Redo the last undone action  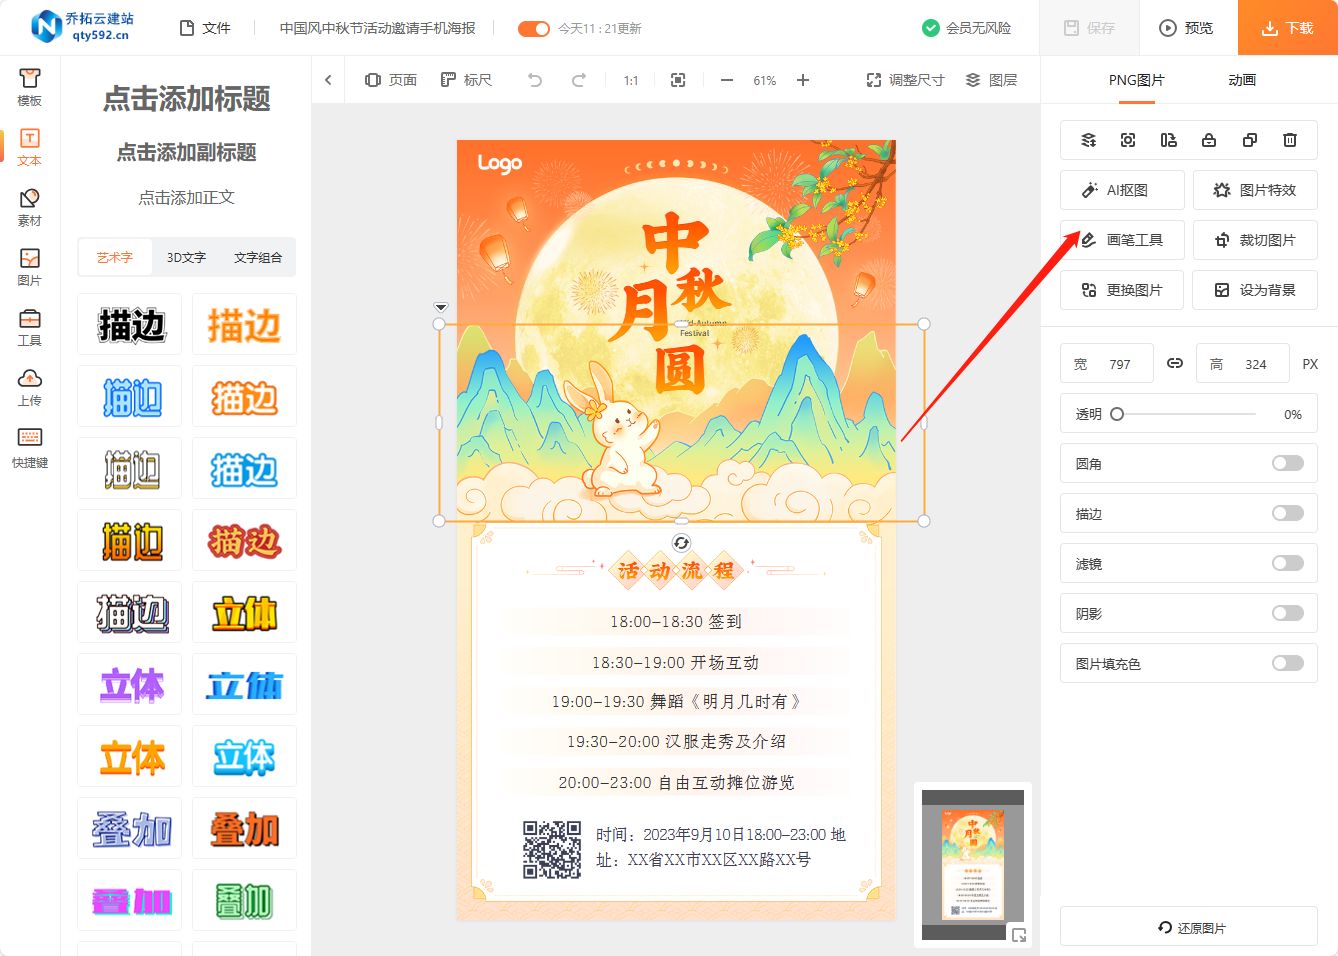point(578,80)
